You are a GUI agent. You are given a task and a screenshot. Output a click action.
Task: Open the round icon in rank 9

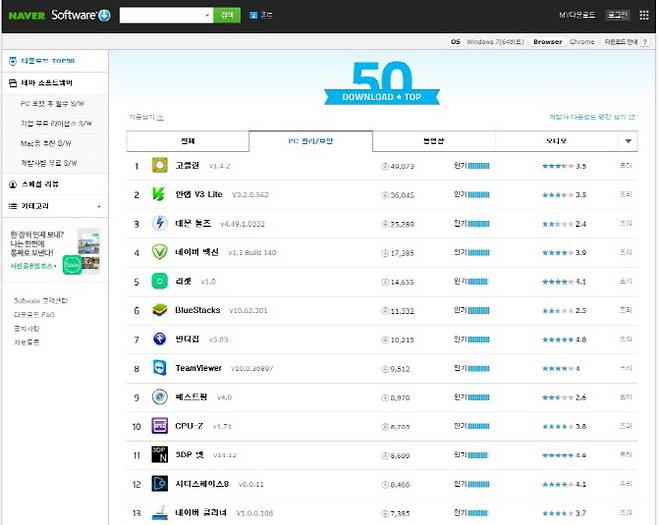click(x=159, y=397)
